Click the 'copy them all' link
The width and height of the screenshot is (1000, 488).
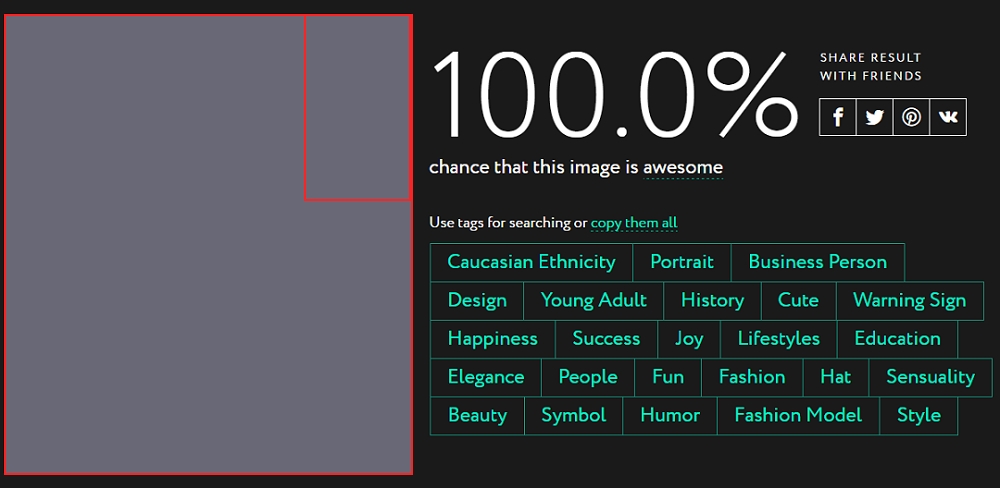coord(634,222)
